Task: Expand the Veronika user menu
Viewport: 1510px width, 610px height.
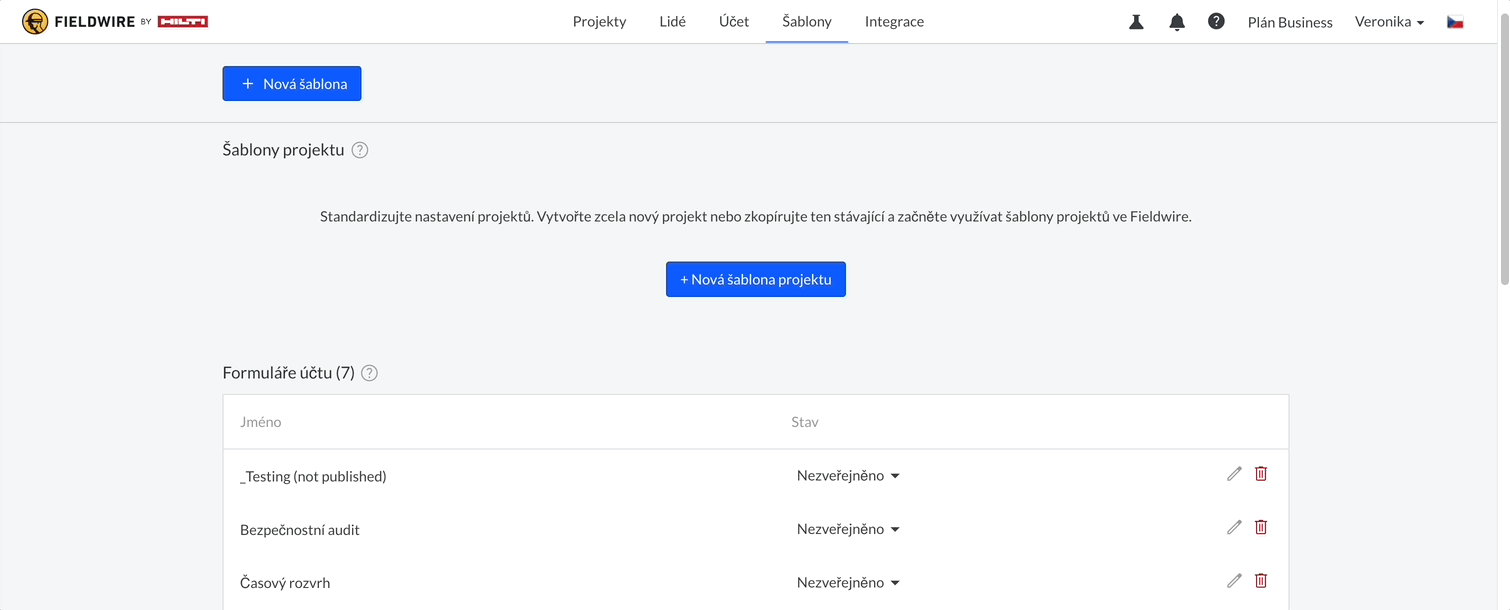Action: (x=1389, y=22)
